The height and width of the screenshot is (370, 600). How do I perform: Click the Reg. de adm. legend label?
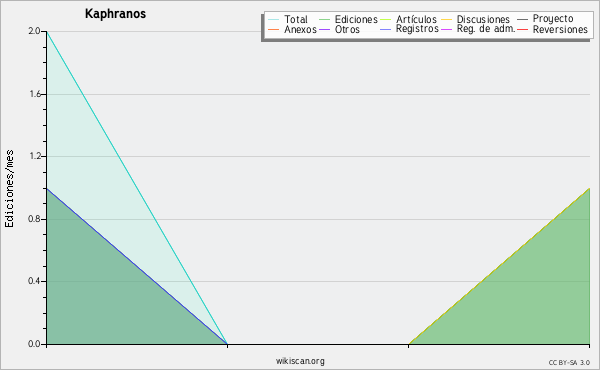coord(486,29)
